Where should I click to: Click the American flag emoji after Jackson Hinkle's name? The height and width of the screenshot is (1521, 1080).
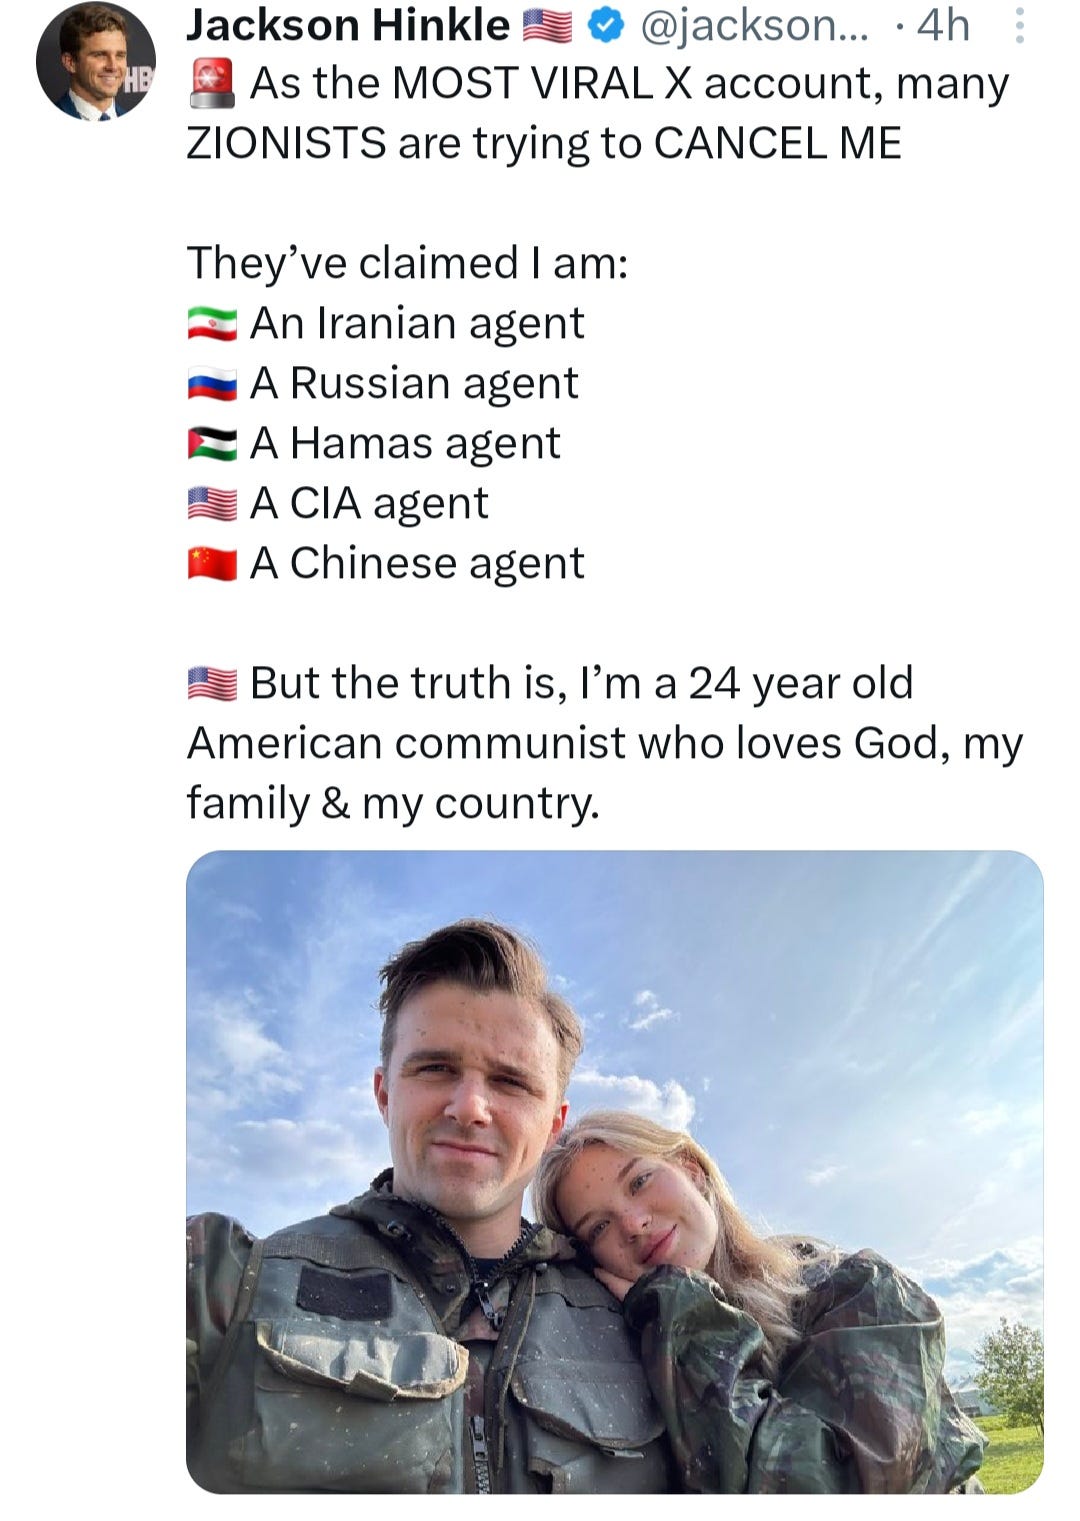point(548,27)
